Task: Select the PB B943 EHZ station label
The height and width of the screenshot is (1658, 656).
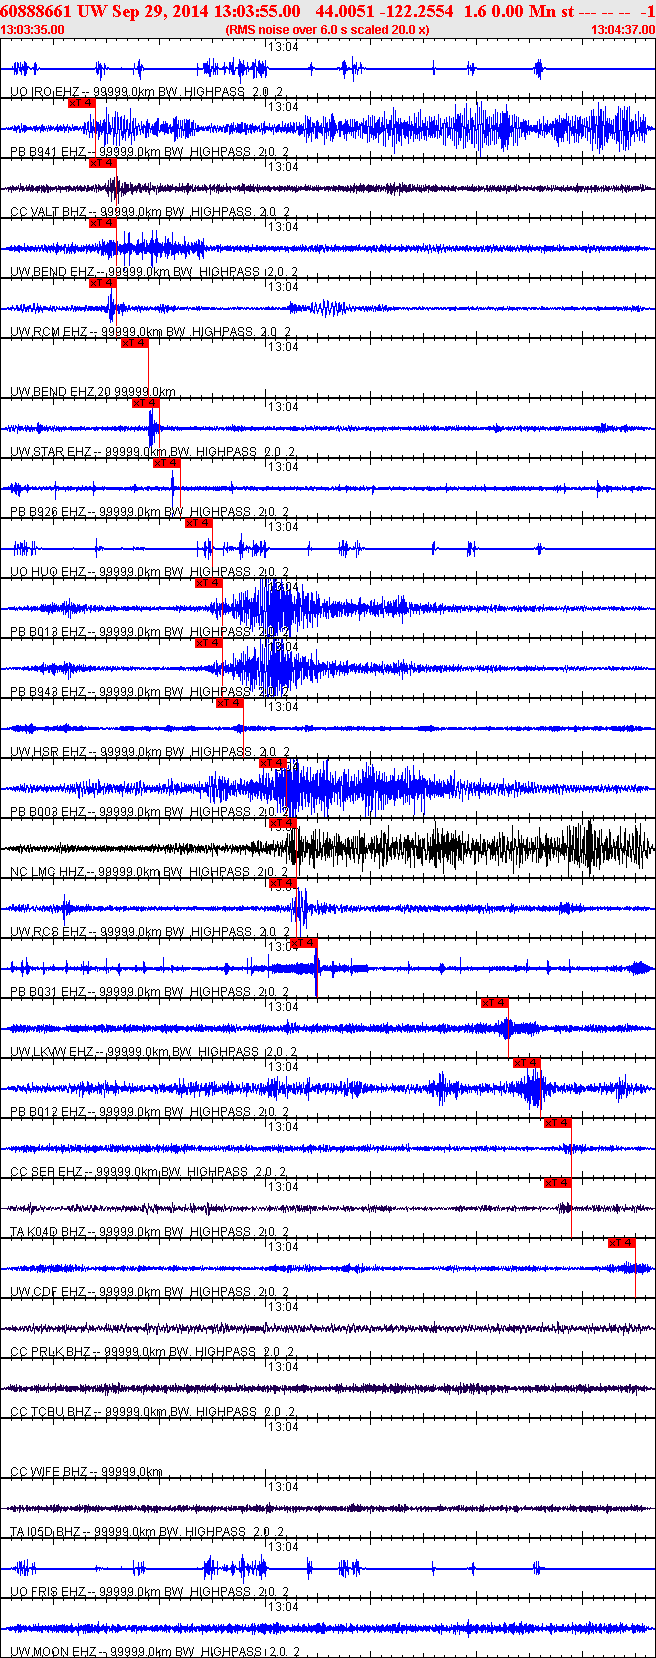Action: coord(150,692)
